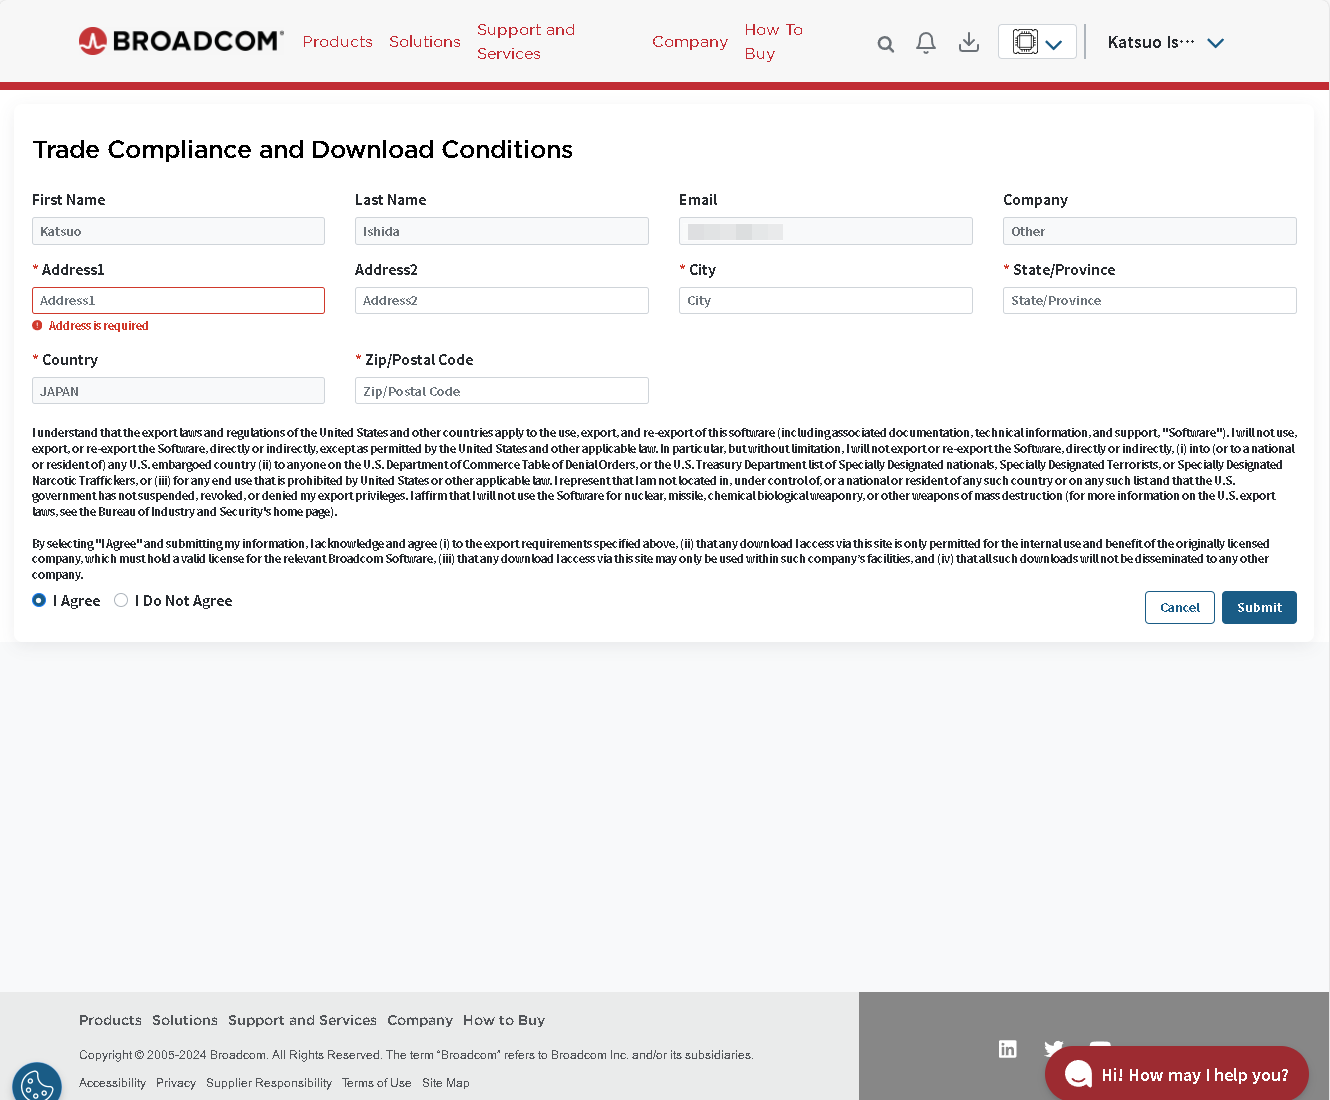This screenshot has width=1330, height=1100.
Task: Open How To Buy in top navigation
Action: 774,42
